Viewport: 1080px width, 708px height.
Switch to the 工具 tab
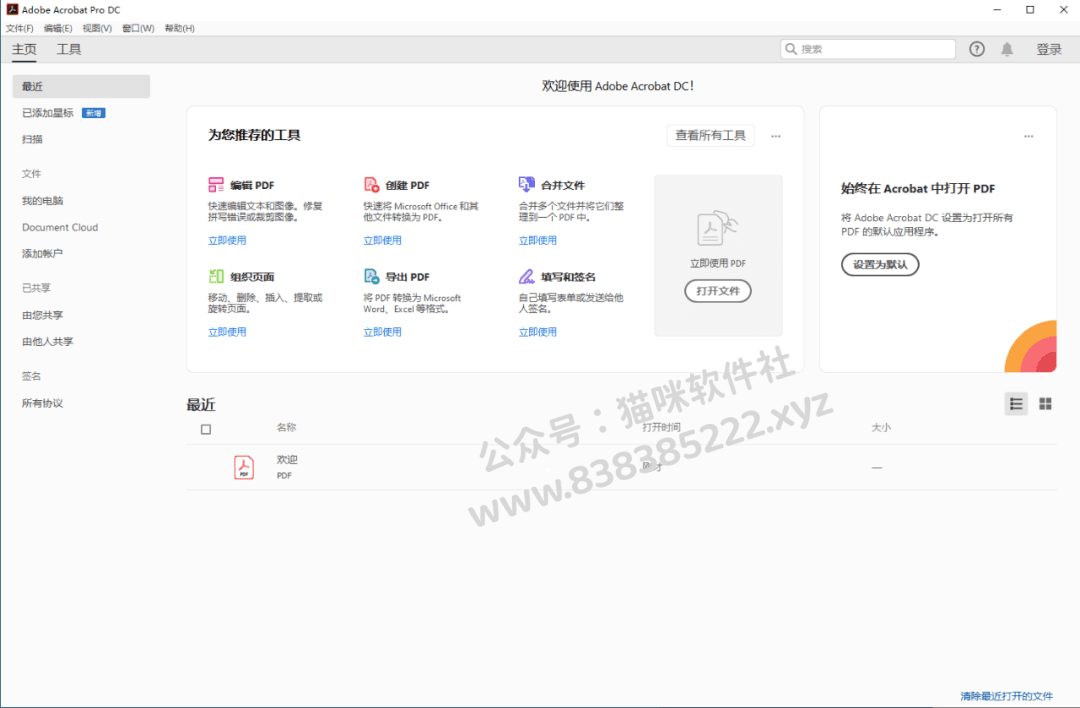click(x=69, y=50)
